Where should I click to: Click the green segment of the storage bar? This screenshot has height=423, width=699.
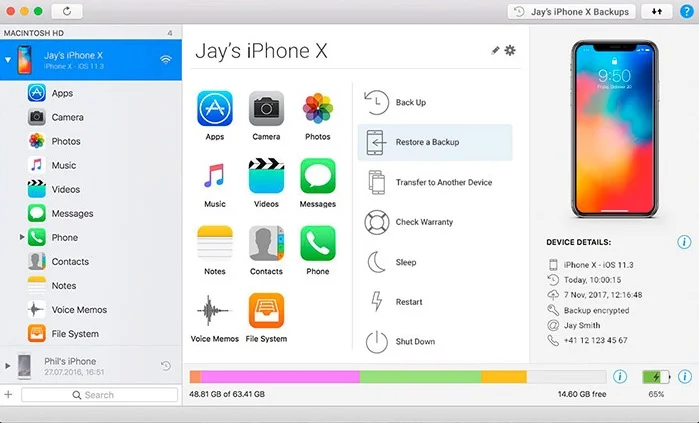(x=420, y=377)
